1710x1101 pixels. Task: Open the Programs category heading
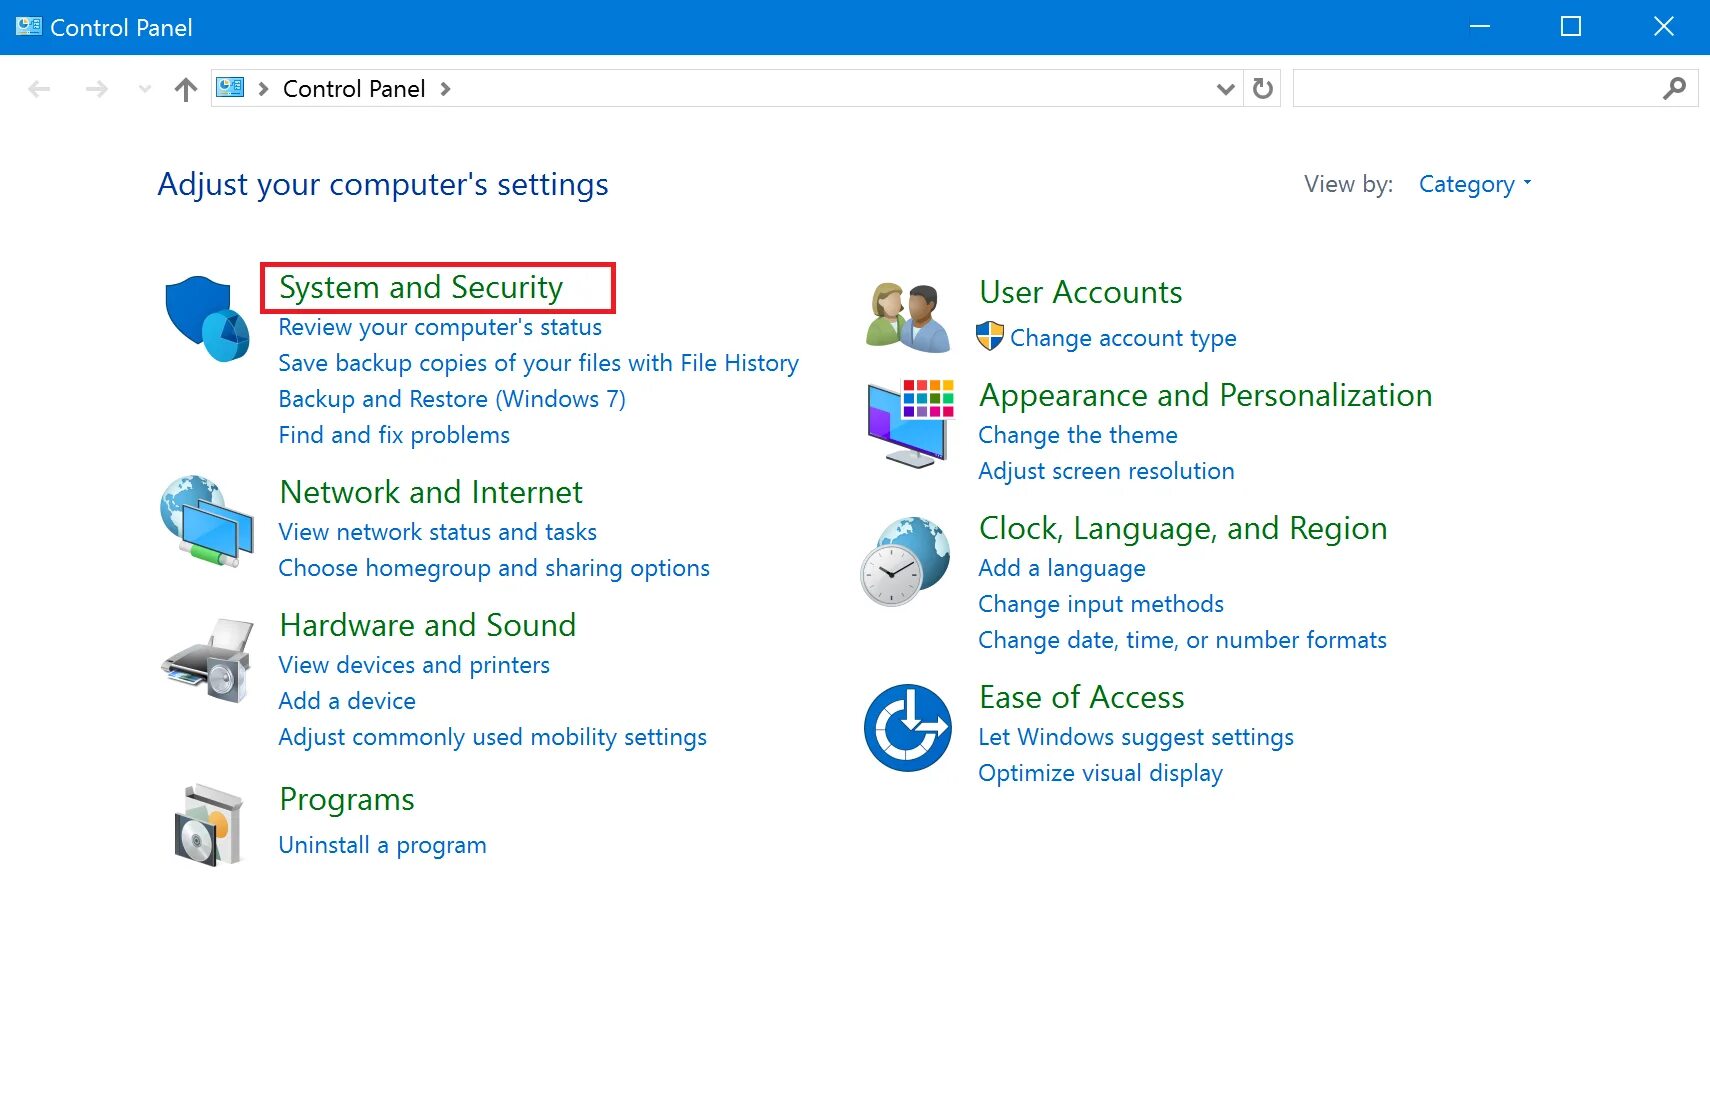347,800
